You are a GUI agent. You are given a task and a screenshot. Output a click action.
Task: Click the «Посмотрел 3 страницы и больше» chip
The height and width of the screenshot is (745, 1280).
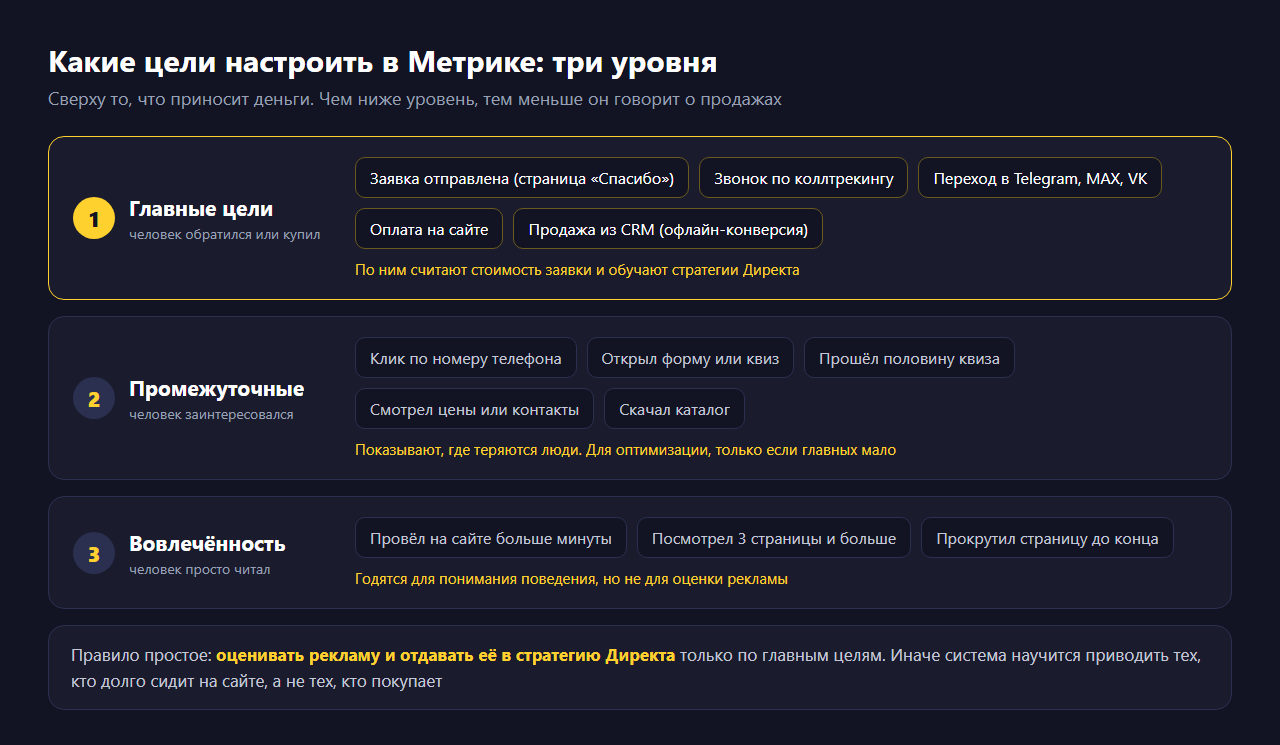point(774,538)
